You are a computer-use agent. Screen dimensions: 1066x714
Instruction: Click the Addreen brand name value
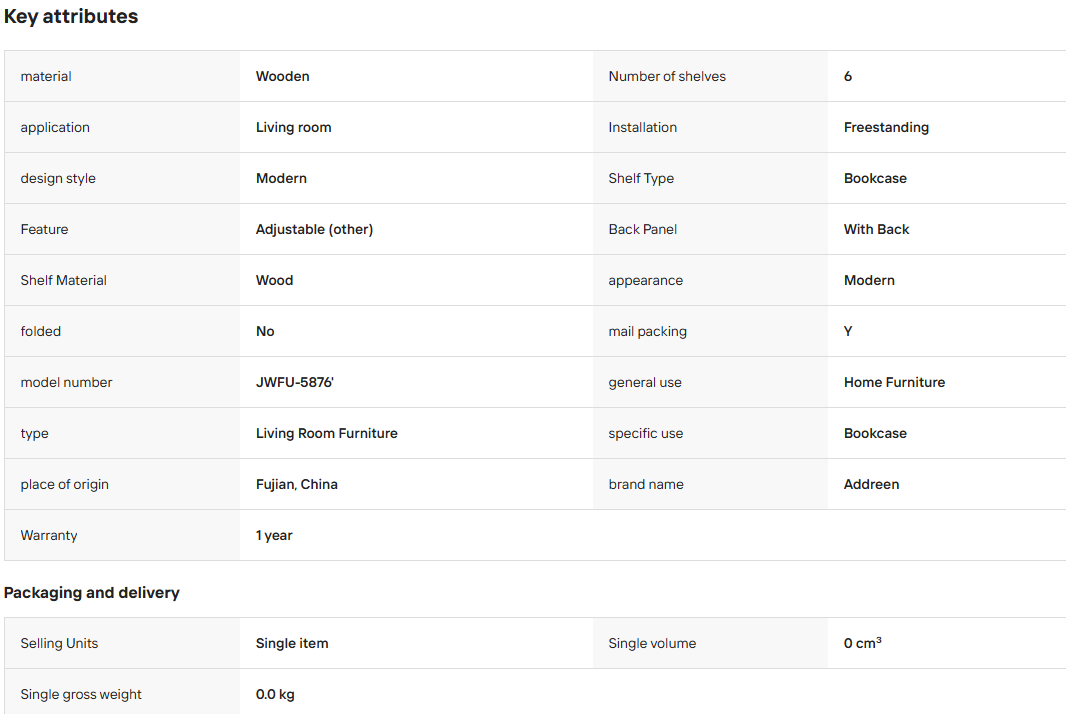tap(871, 484)
